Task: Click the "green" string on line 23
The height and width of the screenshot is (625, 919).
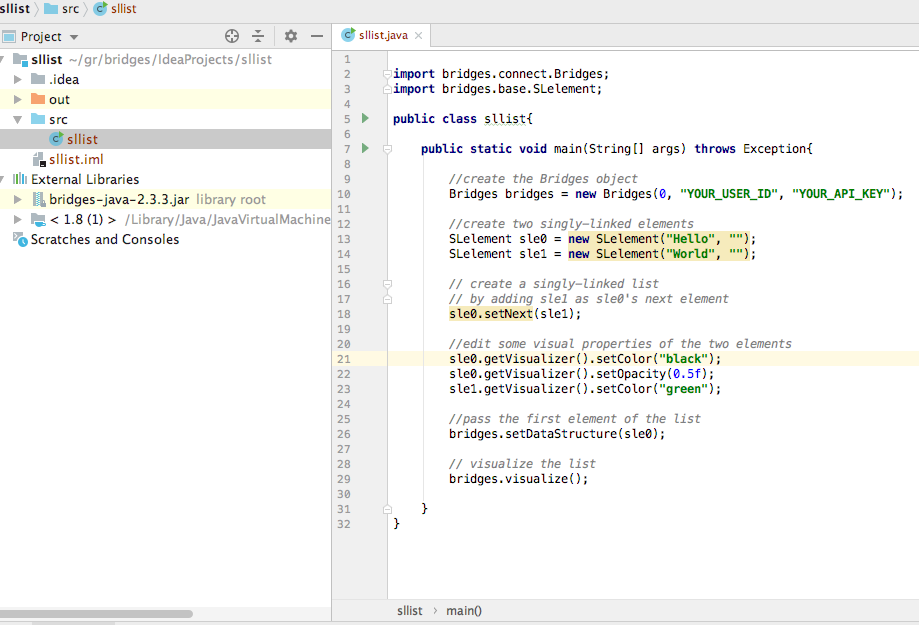Action: tap(683, 389)
